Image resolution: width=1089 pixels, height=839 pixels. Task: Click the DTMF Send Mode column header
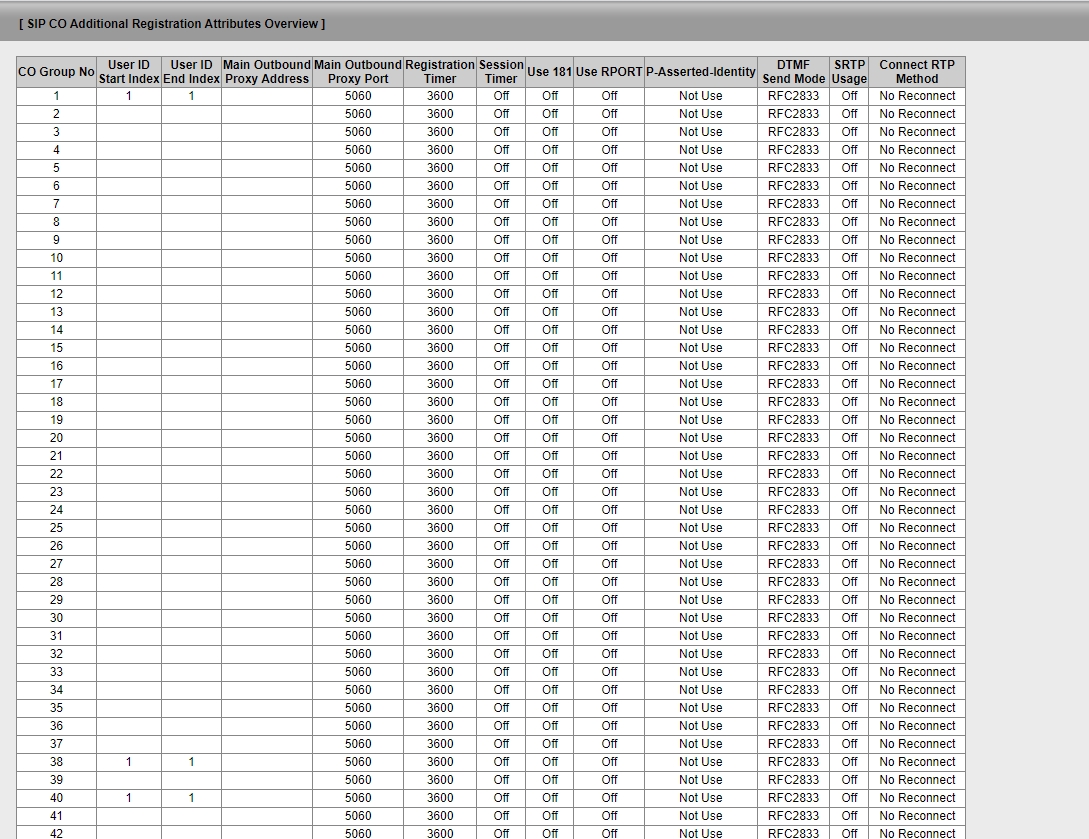[x=793, y=72]
